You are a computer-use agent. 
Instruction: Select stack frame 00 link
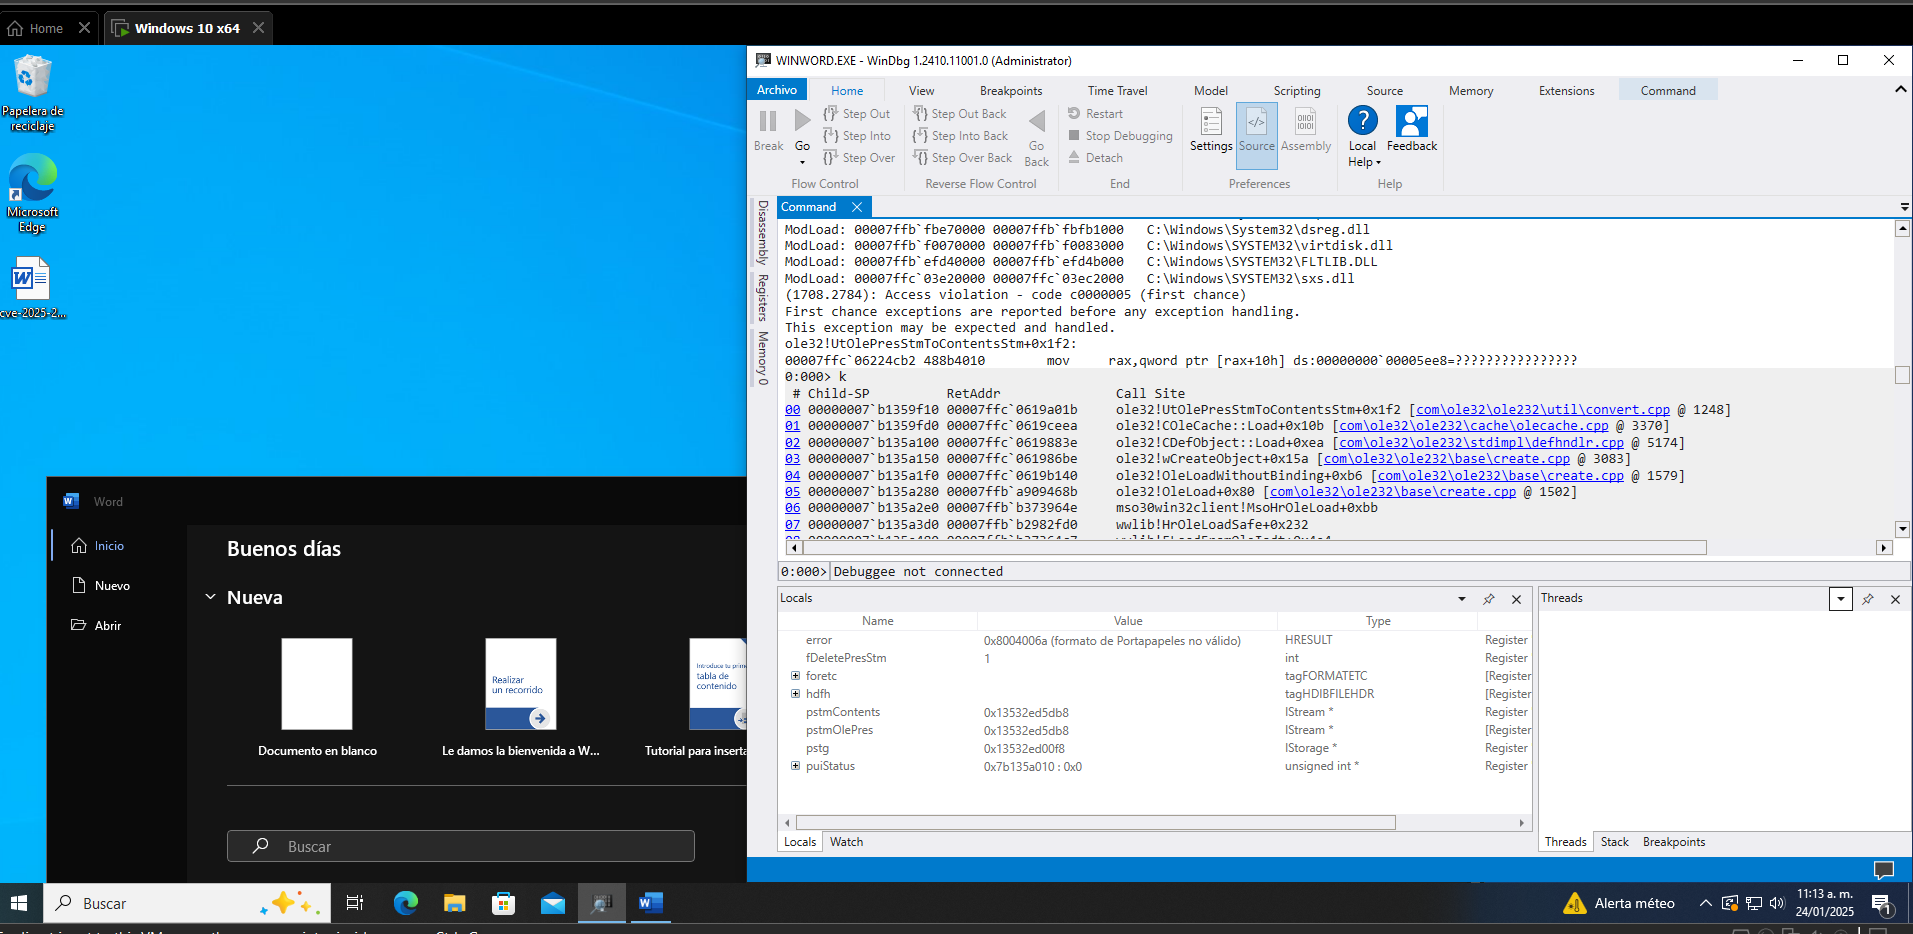[x=792, y=410]
